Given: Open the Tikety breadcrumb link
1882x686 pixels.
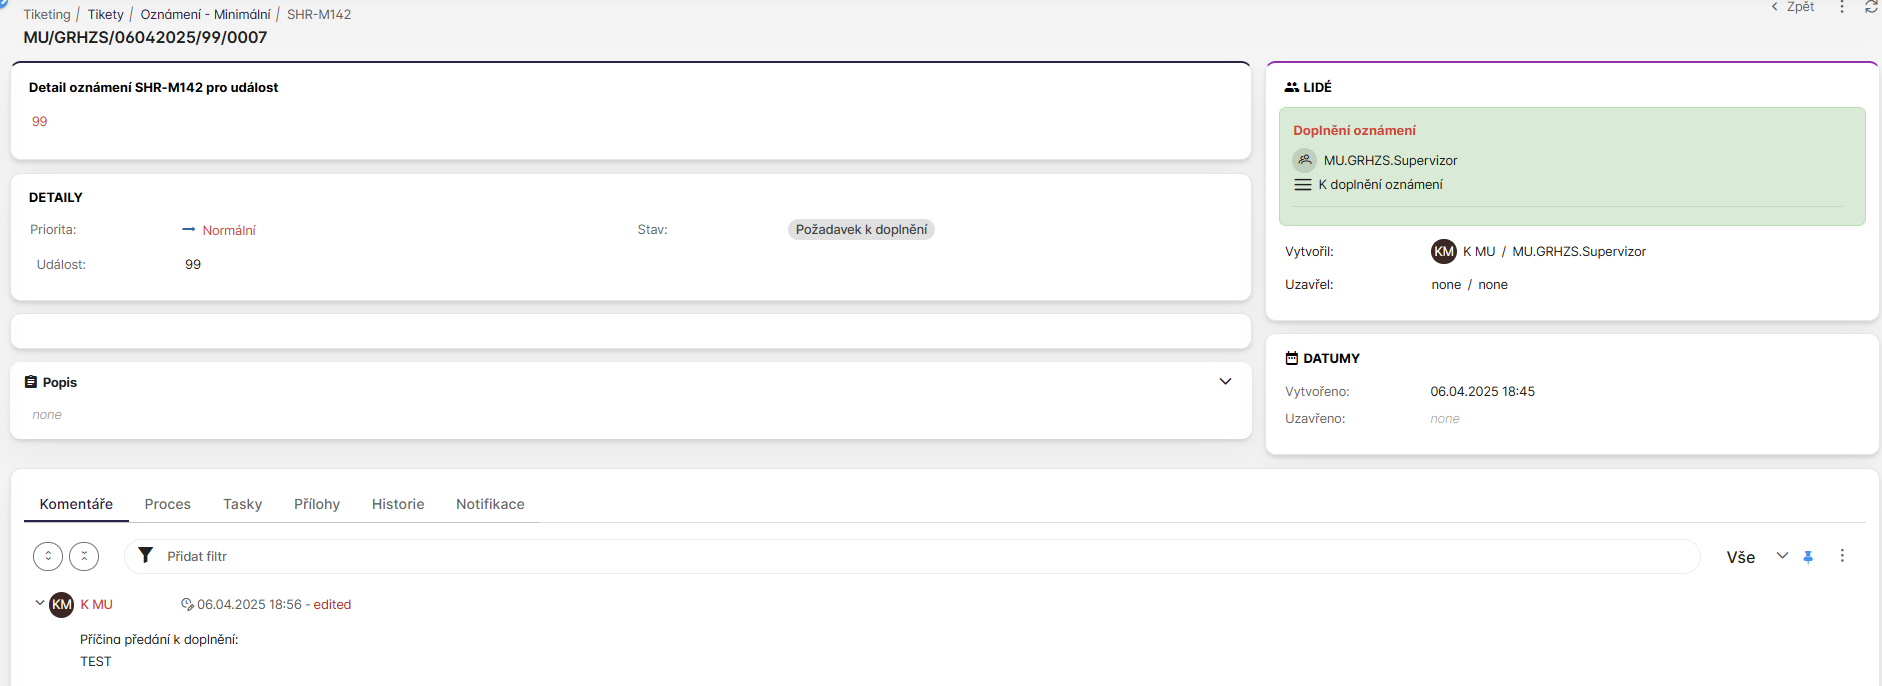Looking at the screenshot, I should (x=105, y=14).
